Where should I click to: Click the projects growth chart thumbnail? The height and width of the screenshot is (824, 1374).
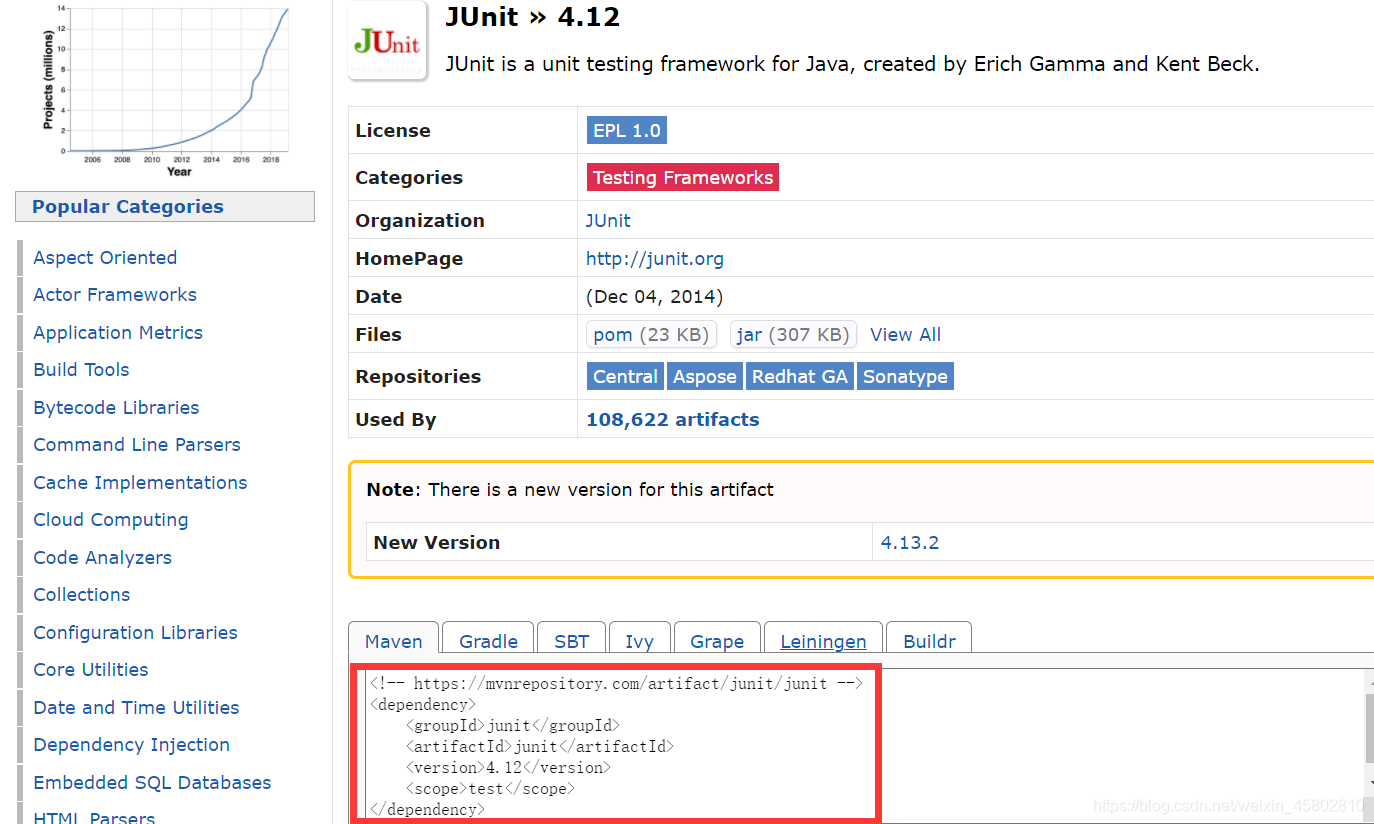pyautogui.click(x=165, y=90)
